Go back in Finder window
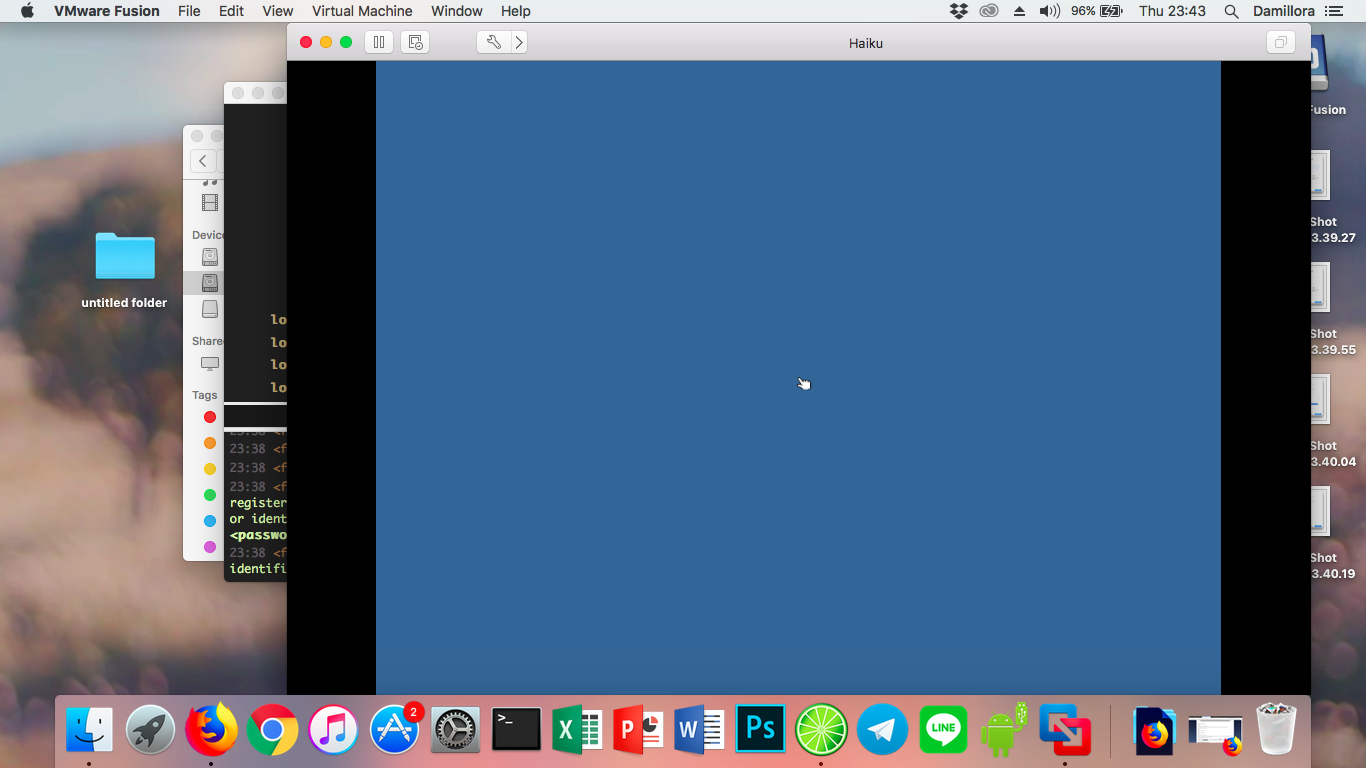Image resolution: width=1366 pixels, height=768 pixels. 203,161
